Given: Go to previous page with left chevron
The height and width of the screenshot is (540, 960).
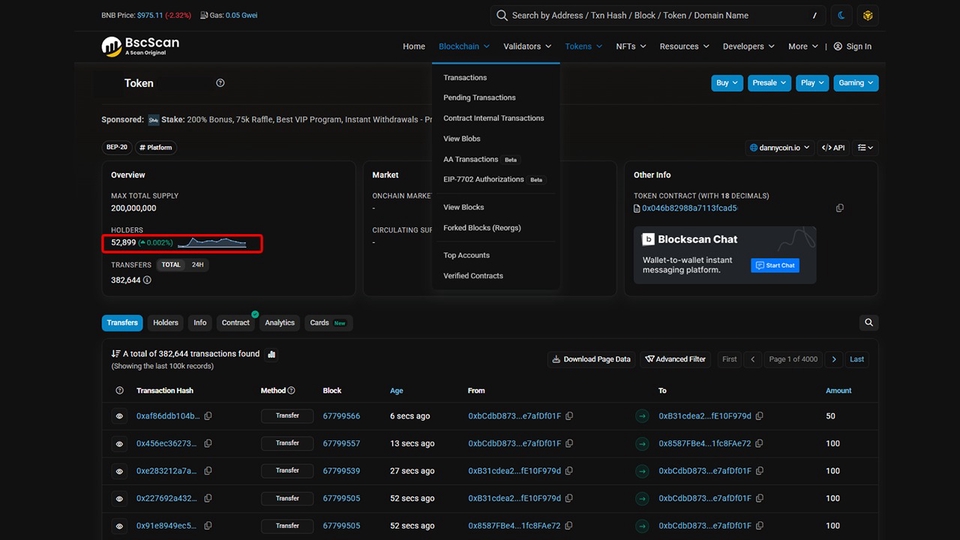Looking at the screenshot, I should (752, 359).
